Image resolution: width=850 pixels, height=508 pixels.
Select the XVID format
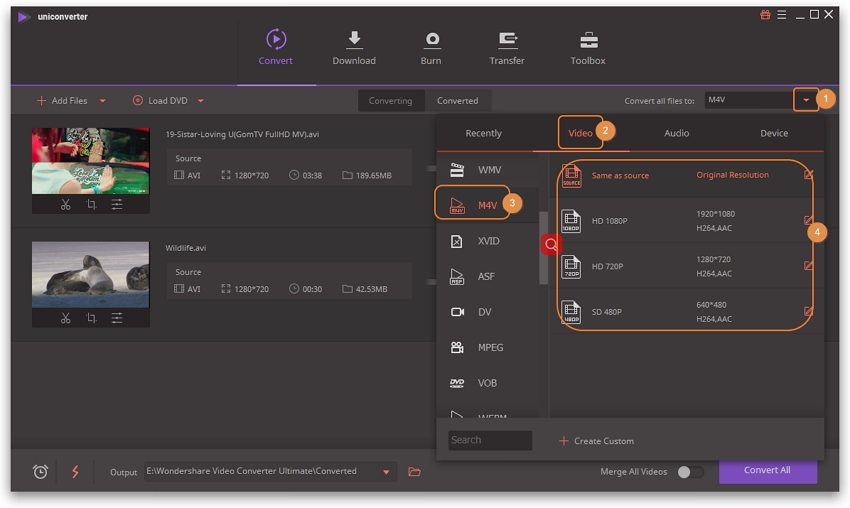[487, 241]
